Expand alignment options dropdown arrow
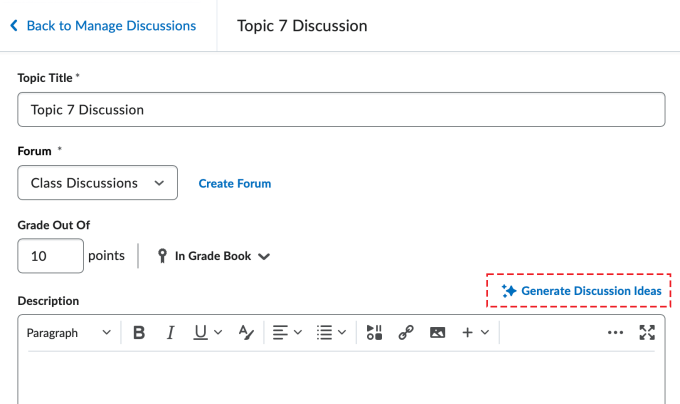Screen dimensions: 680x404 (x=298, y=333)
